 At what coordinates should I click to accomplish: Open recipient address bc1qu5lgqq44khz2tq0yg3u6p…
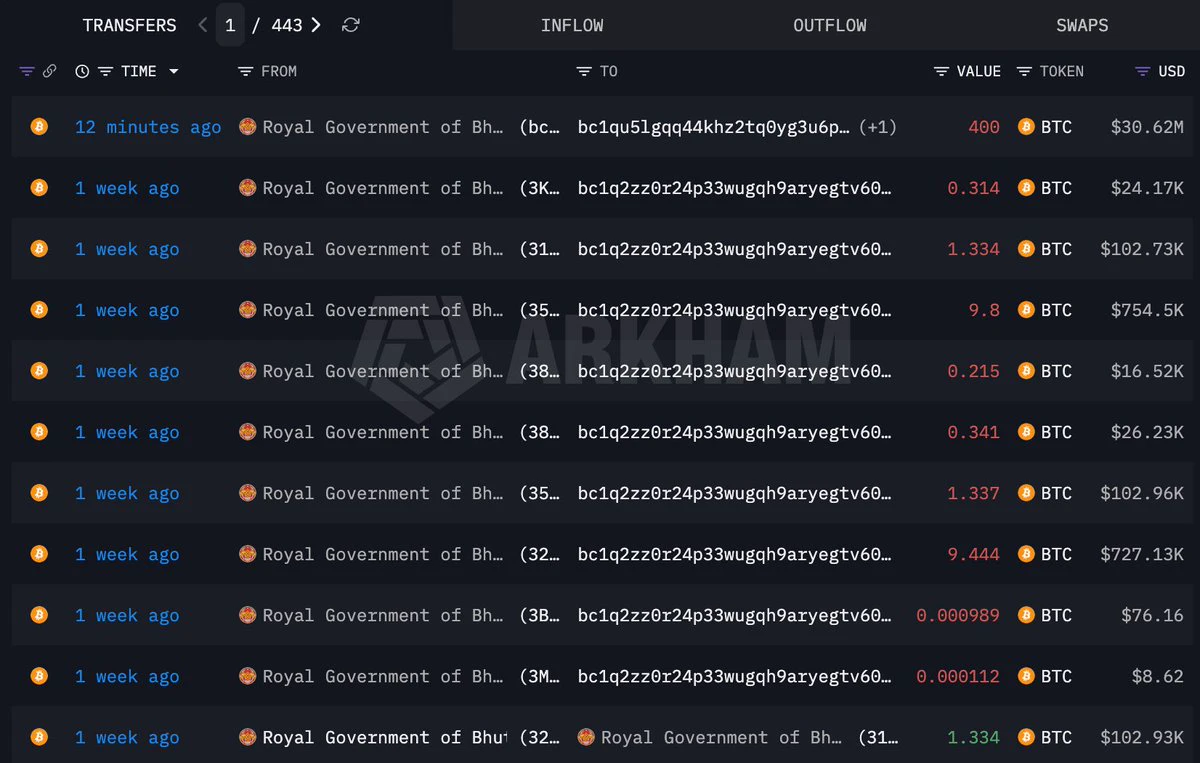(x=714, y=127)
